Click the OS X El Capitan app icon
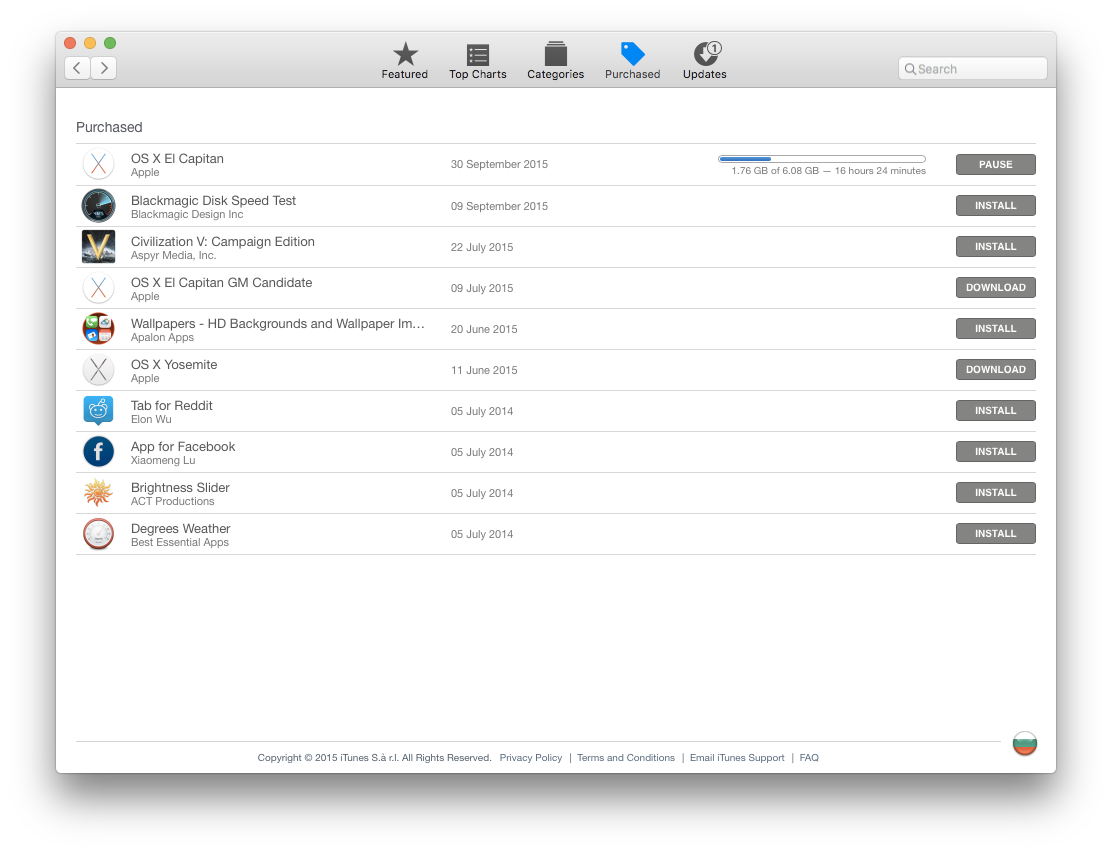The height and width of the screenshot is (853, 1112). pyautogui.click(x=99, y=165)
